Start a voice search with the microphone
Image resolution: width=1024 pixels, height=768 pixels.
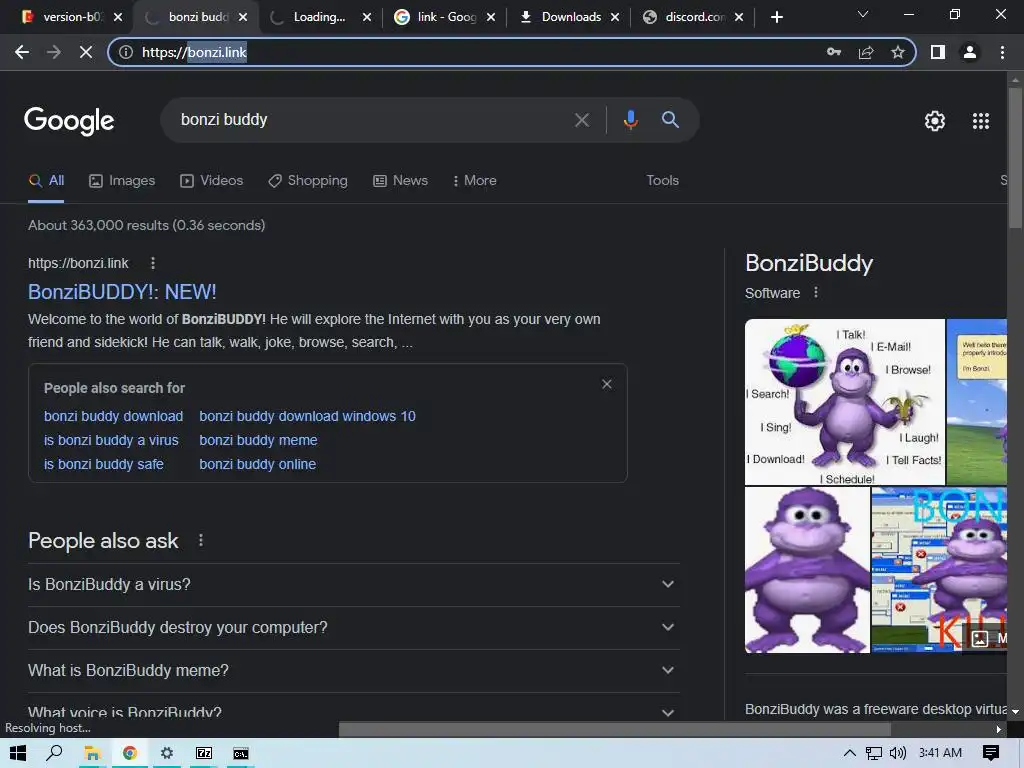pyautogui.click(x=630, y=120)
